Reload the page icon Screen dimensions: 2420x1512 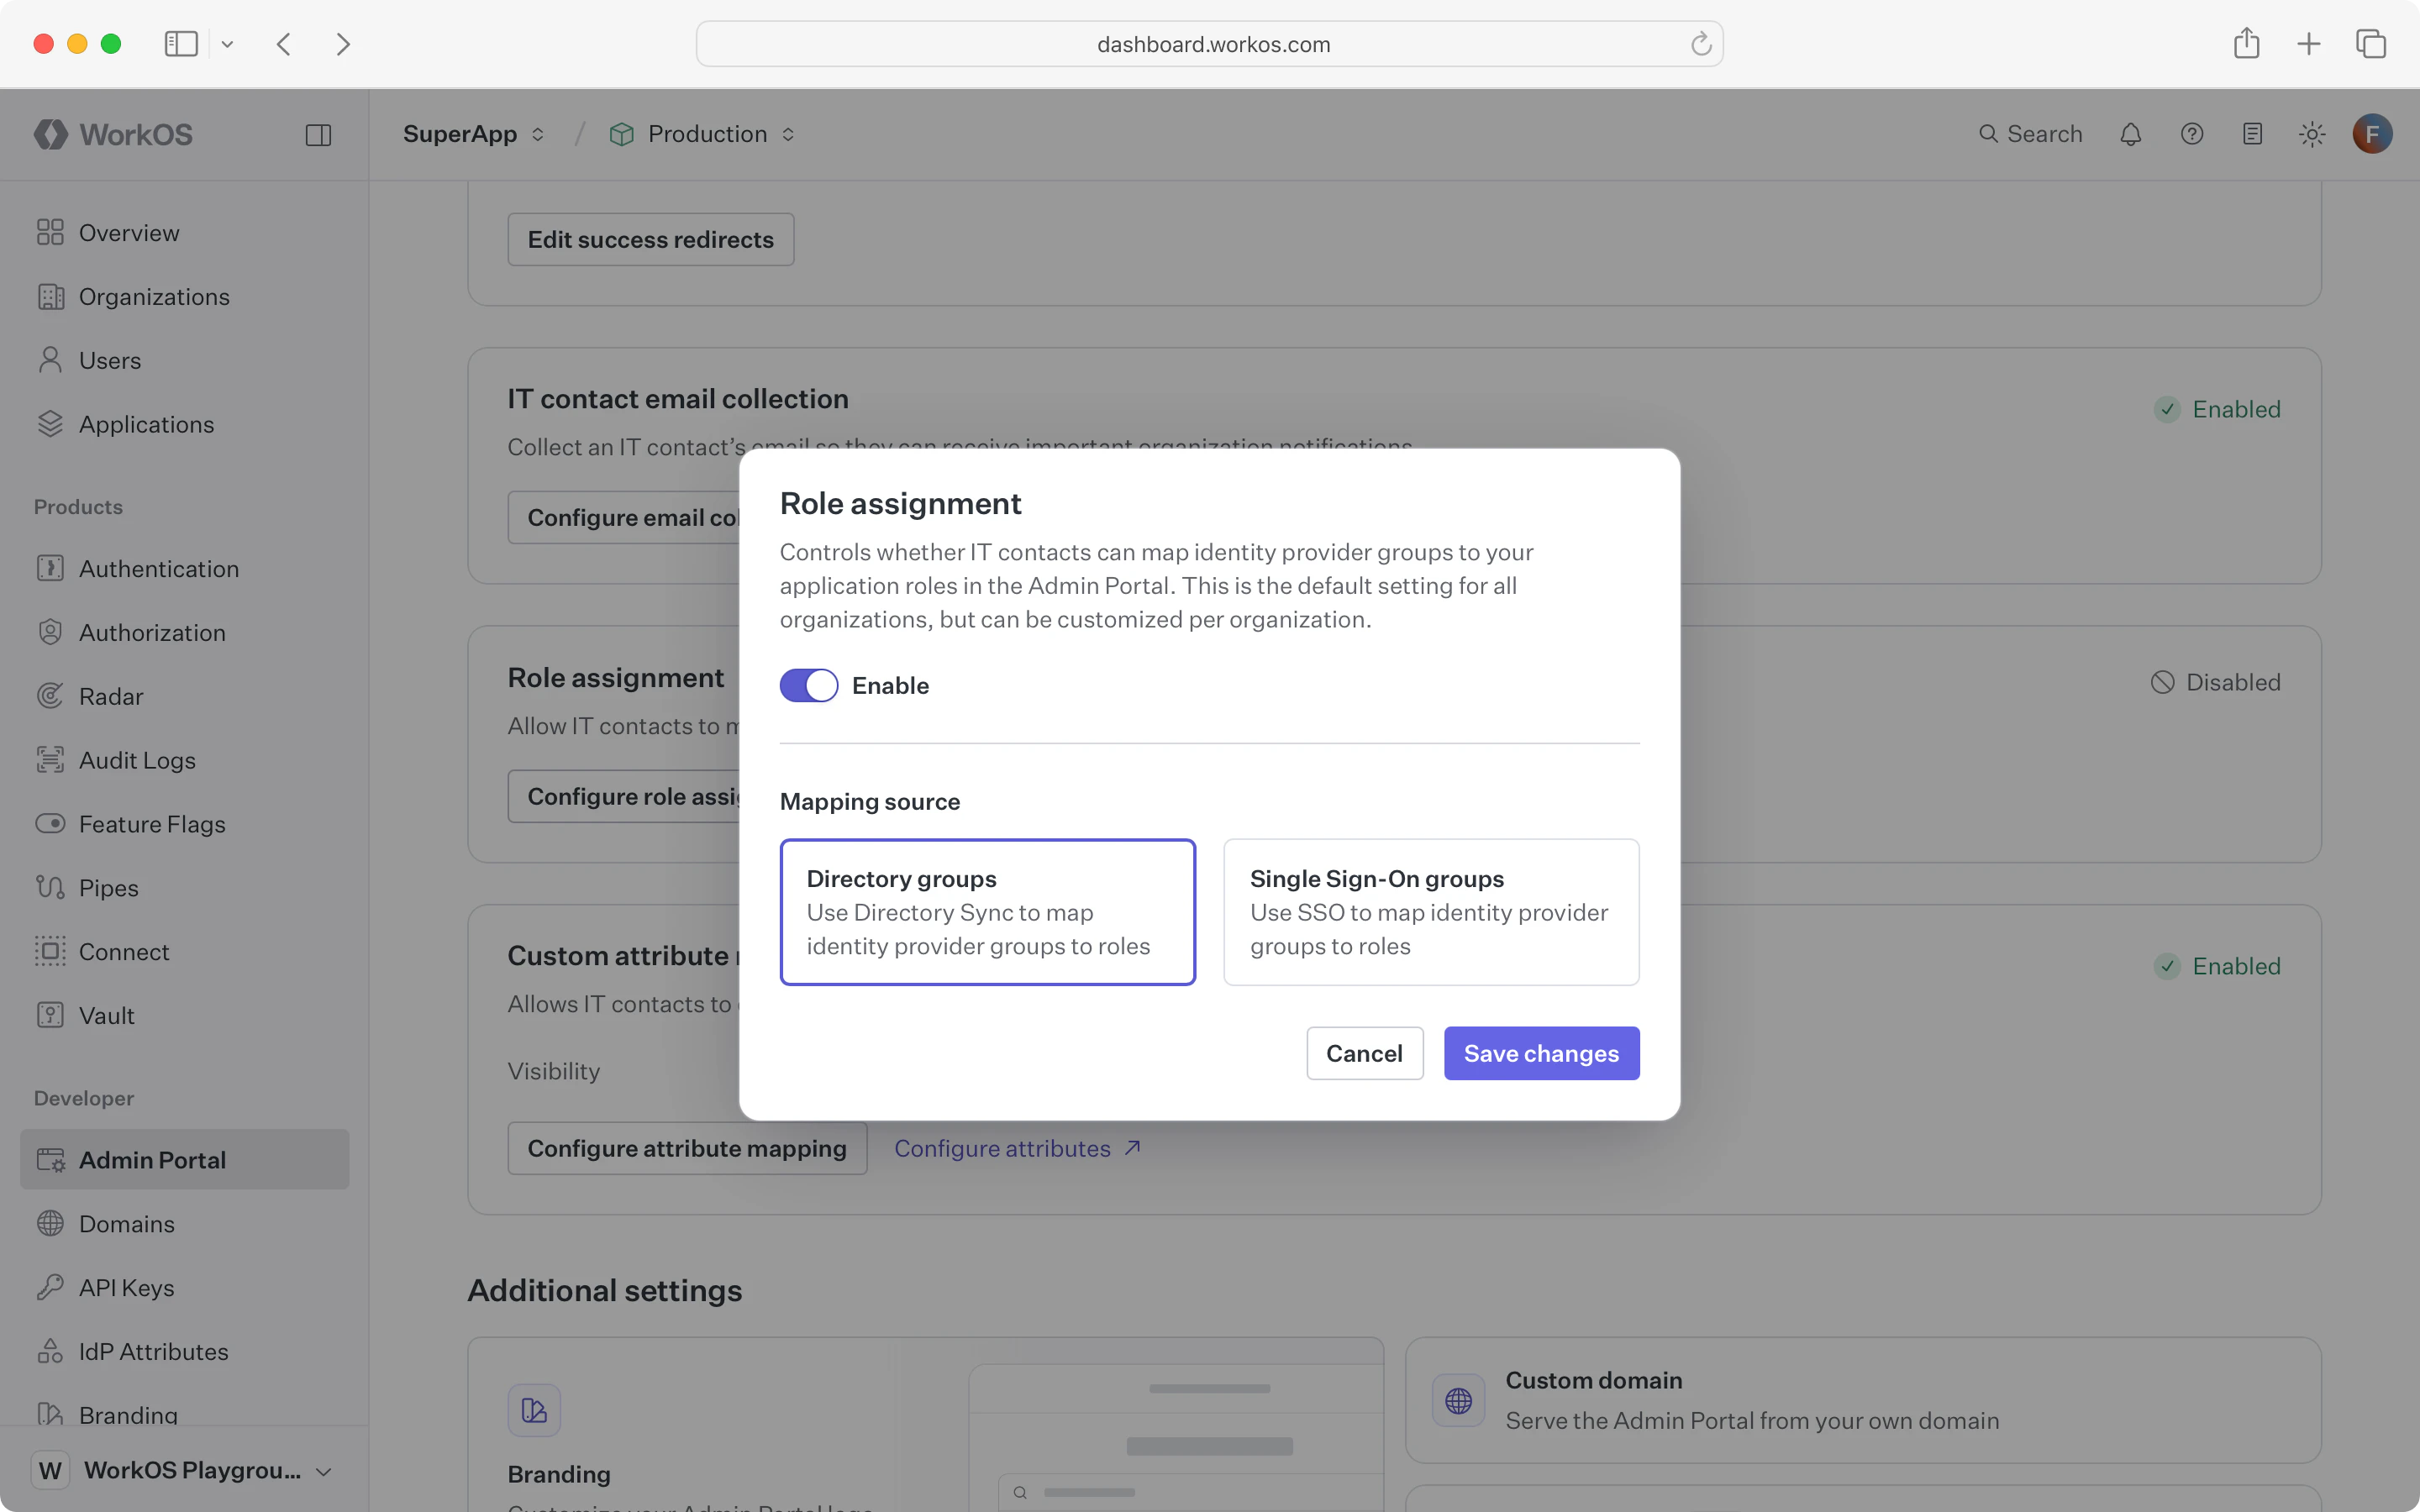click(1701, 44)
